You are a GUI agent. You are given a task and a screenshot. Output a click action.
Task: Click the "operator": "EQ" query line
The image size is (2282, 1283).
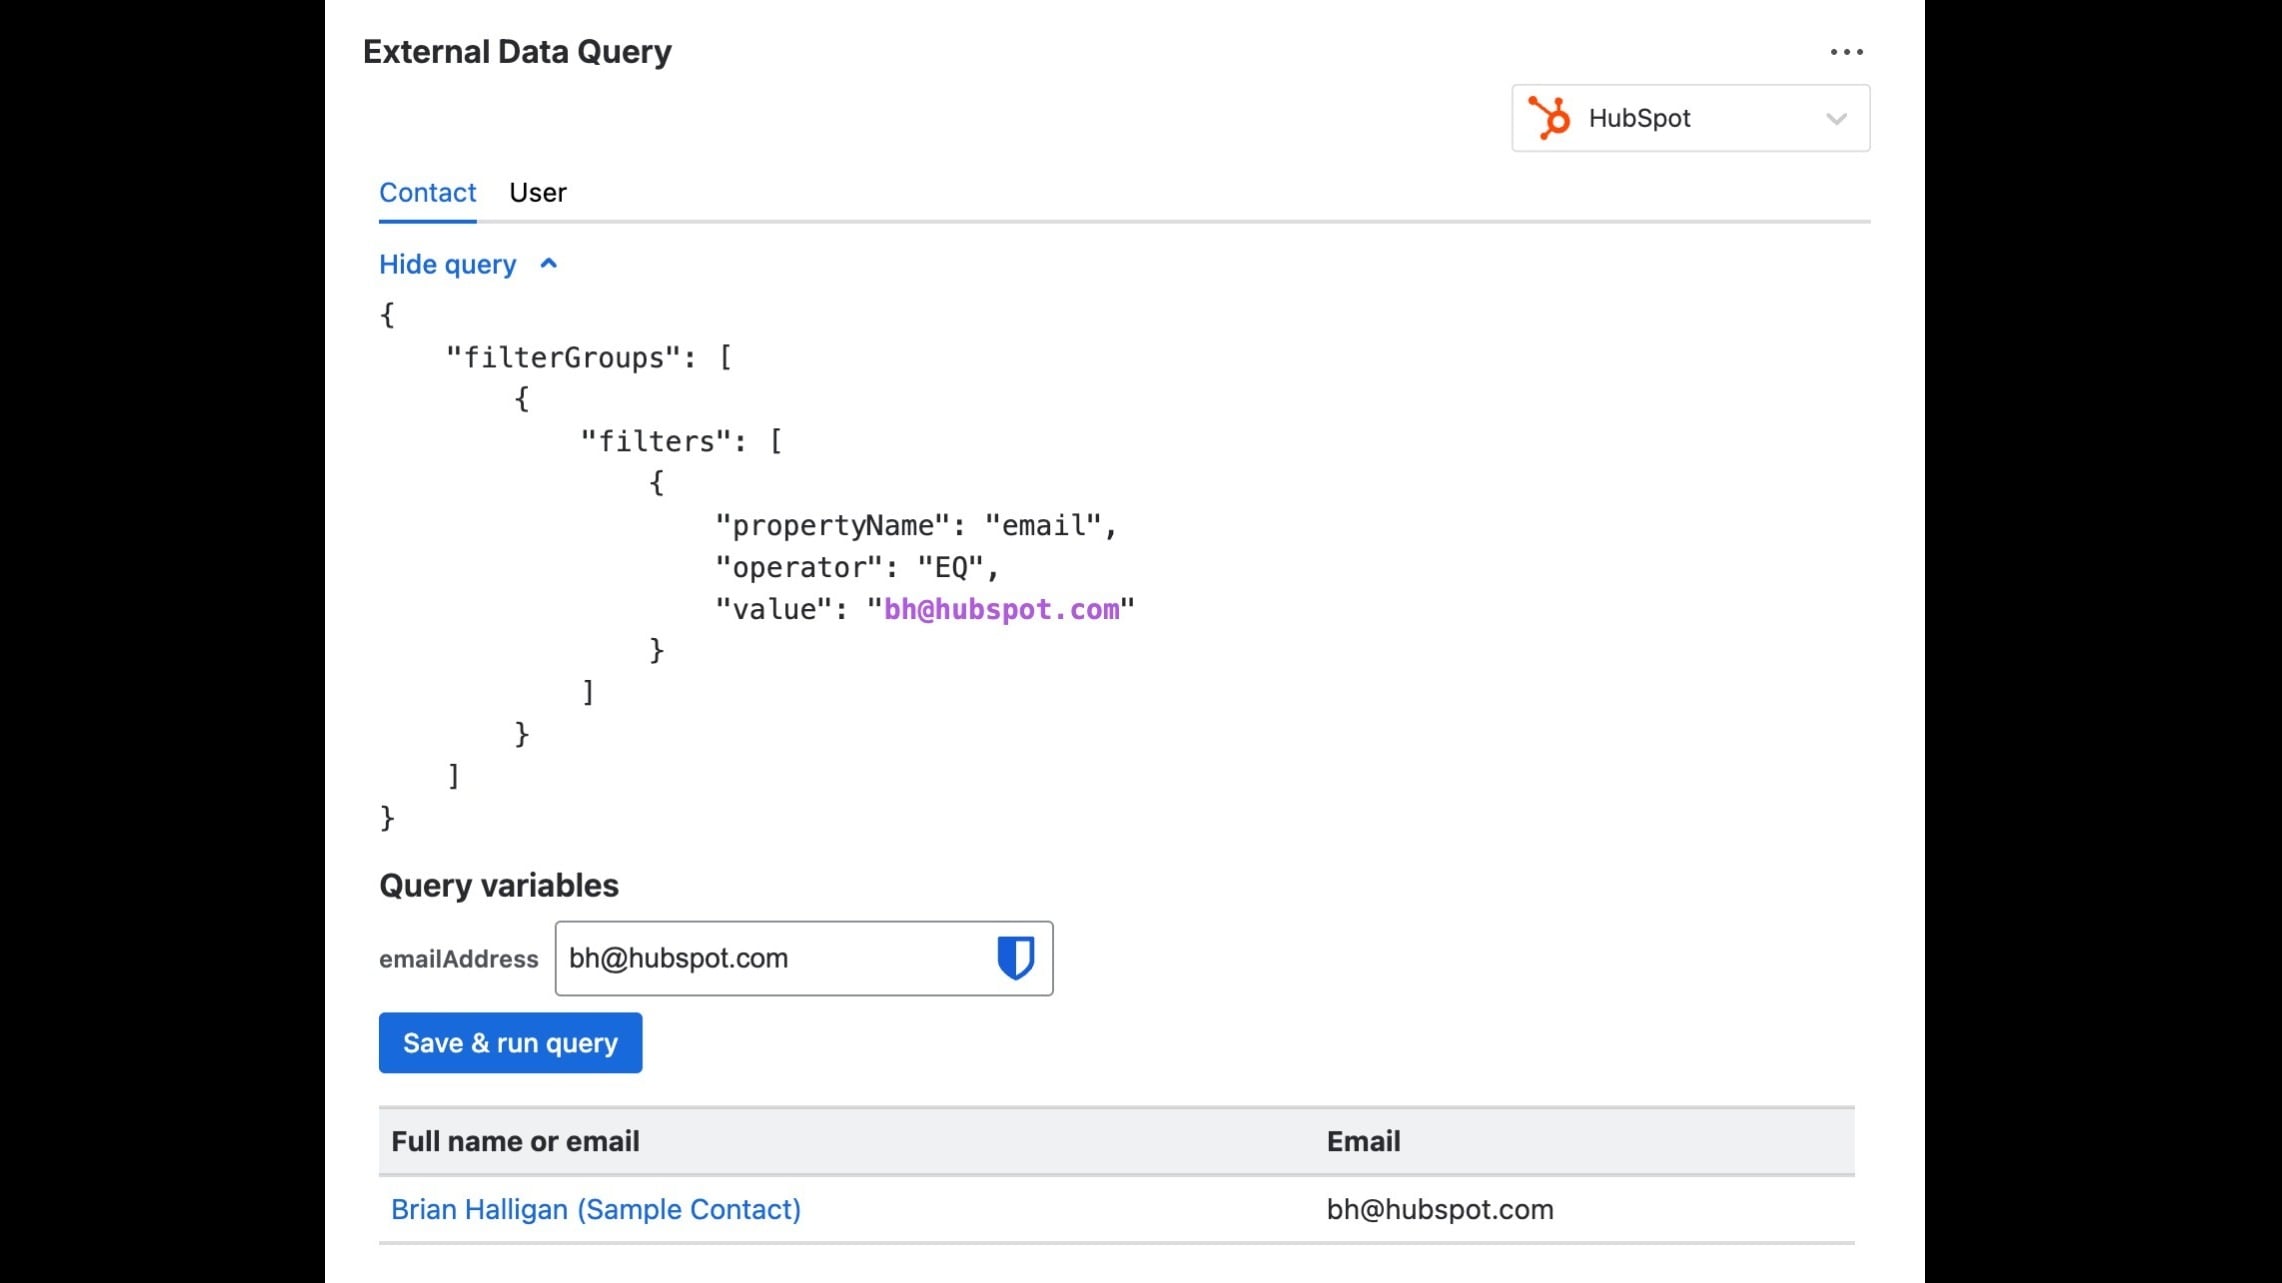(x=857, y=567)
